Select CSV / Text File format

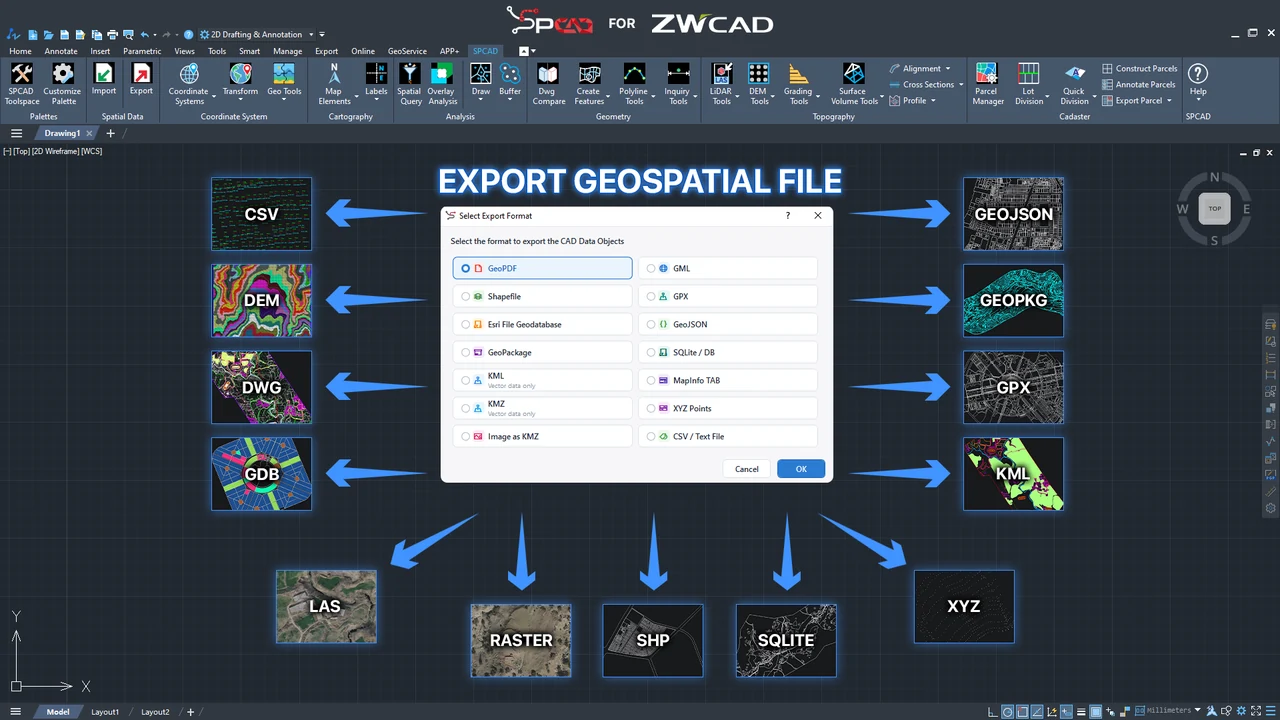tap(728, 436)
